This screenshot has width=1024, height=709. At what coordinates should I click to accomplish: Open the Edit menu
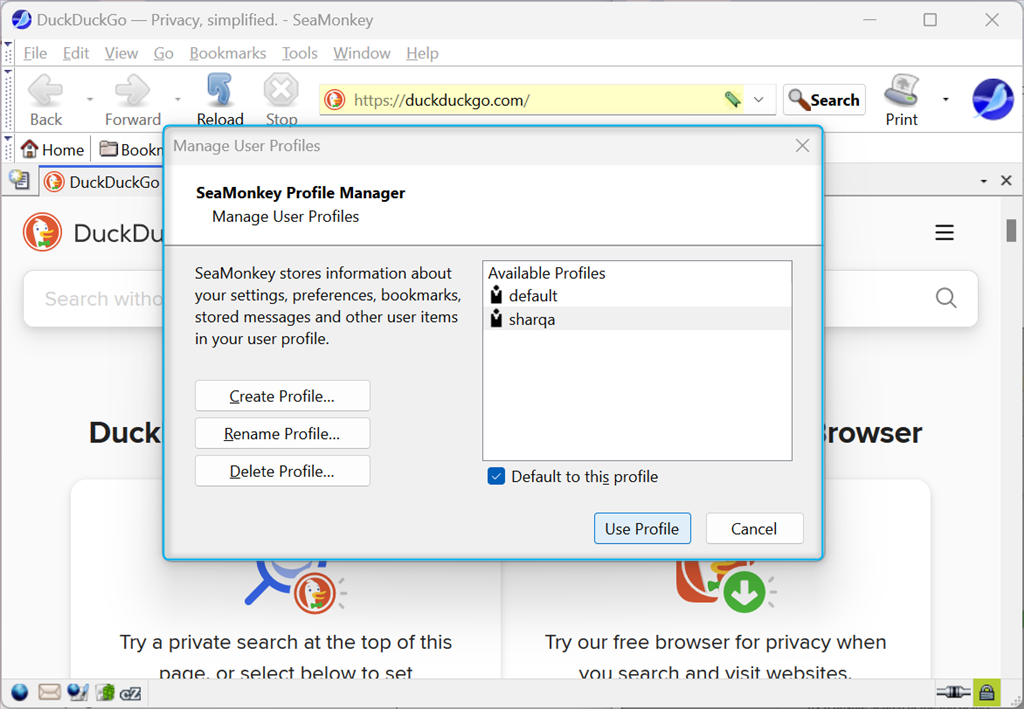click(76, 53)
